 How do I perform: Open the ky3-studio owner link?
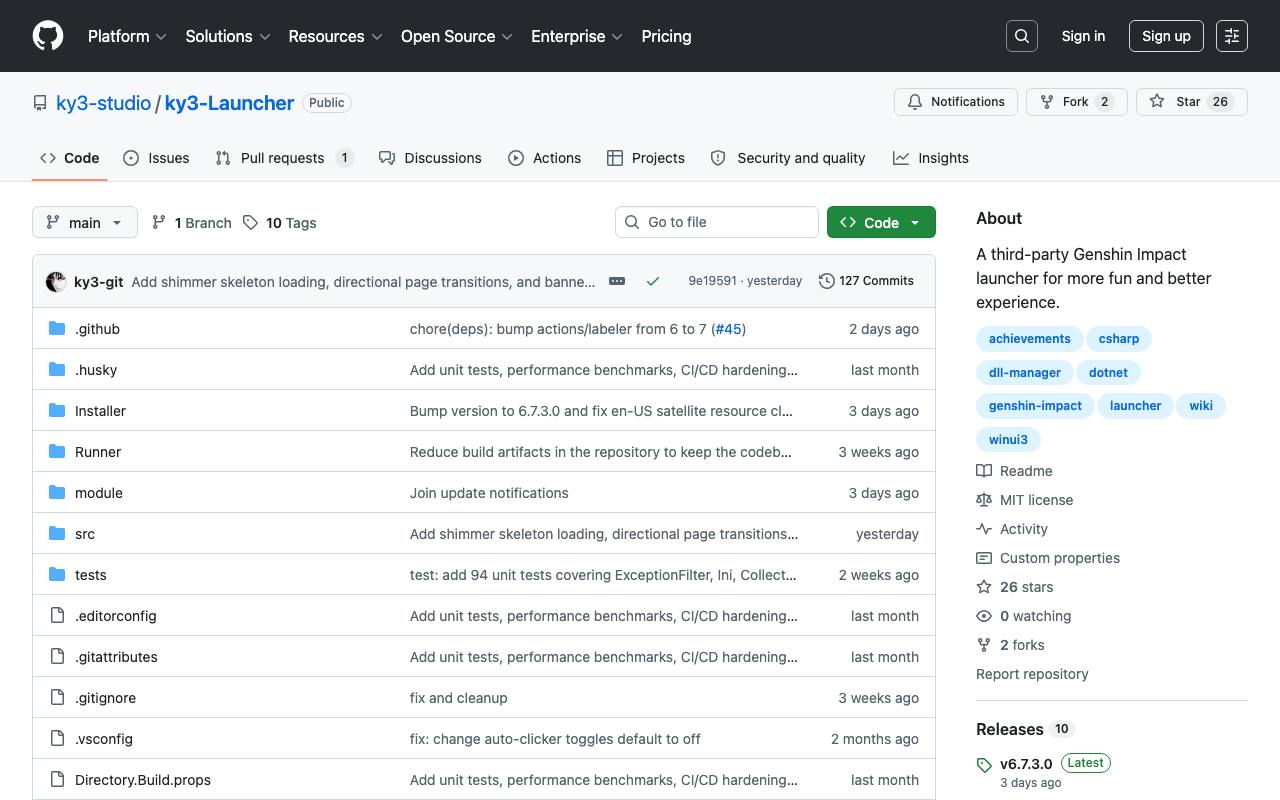103,103
